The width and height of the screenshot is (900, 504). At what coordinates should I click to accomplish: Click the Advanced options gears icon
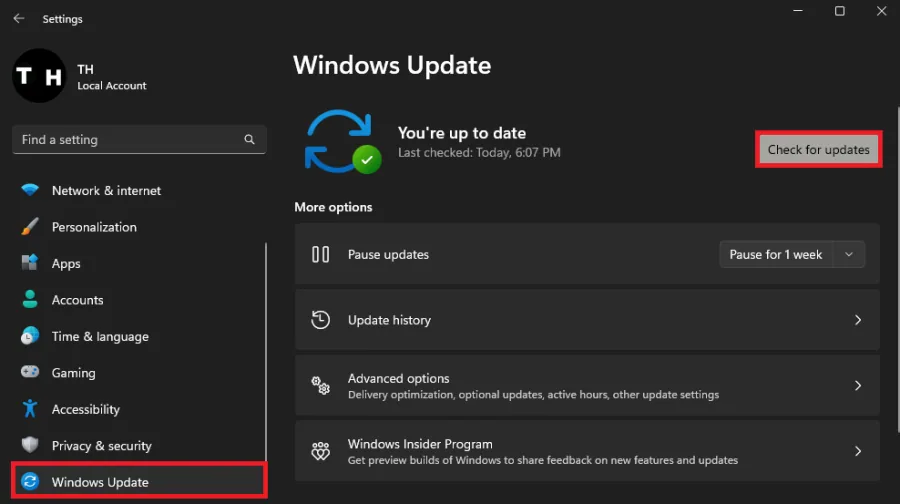(x=320, y=385)
